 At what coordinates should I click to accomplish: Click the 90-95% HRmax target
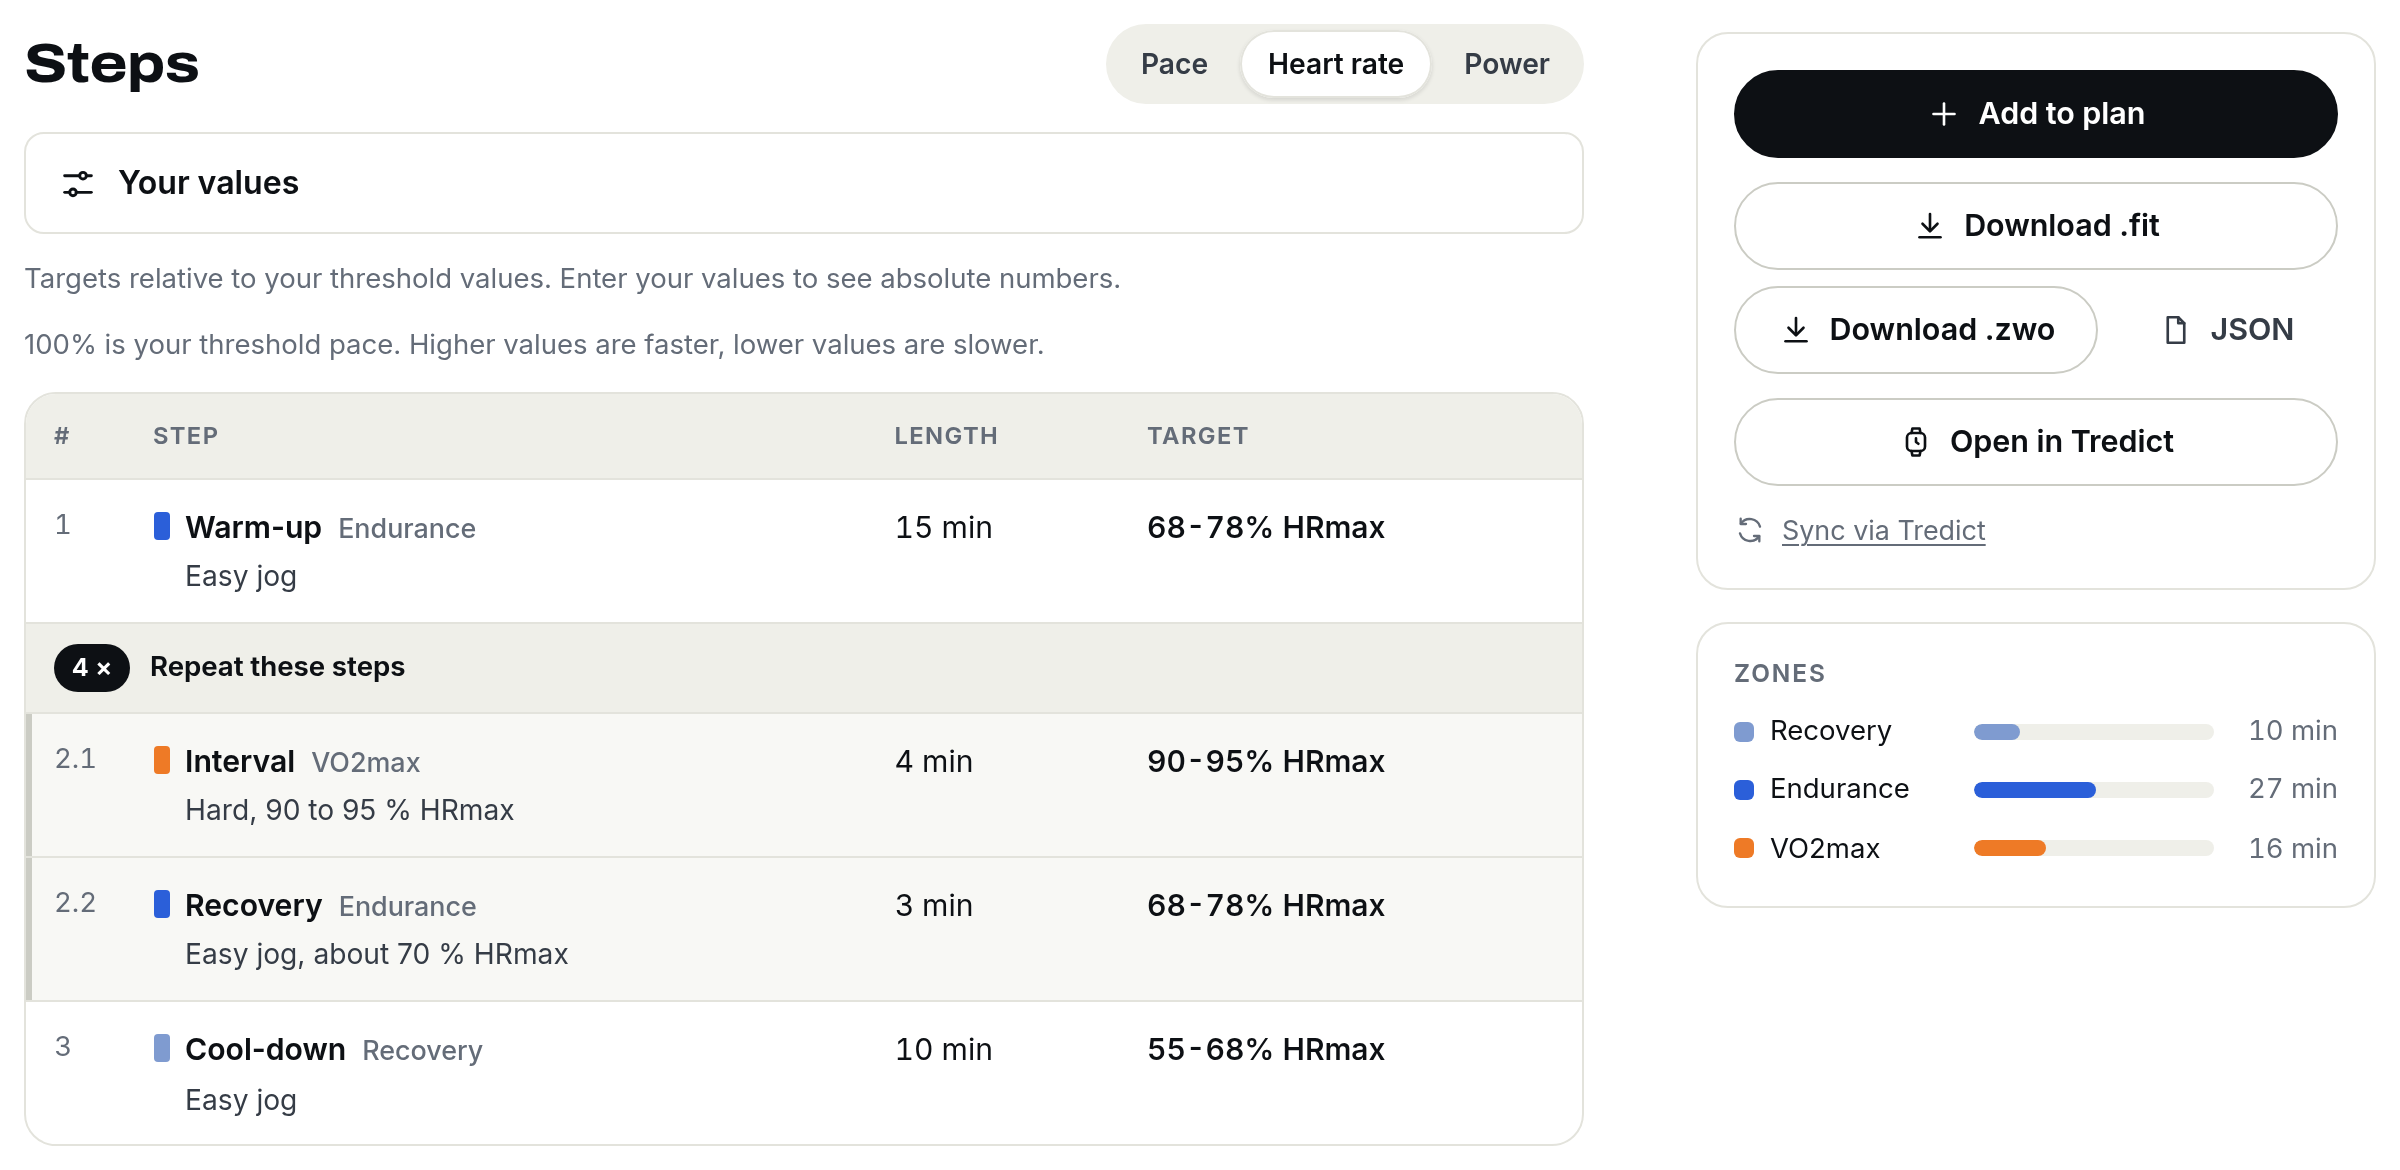click(x=1265, y=761)
